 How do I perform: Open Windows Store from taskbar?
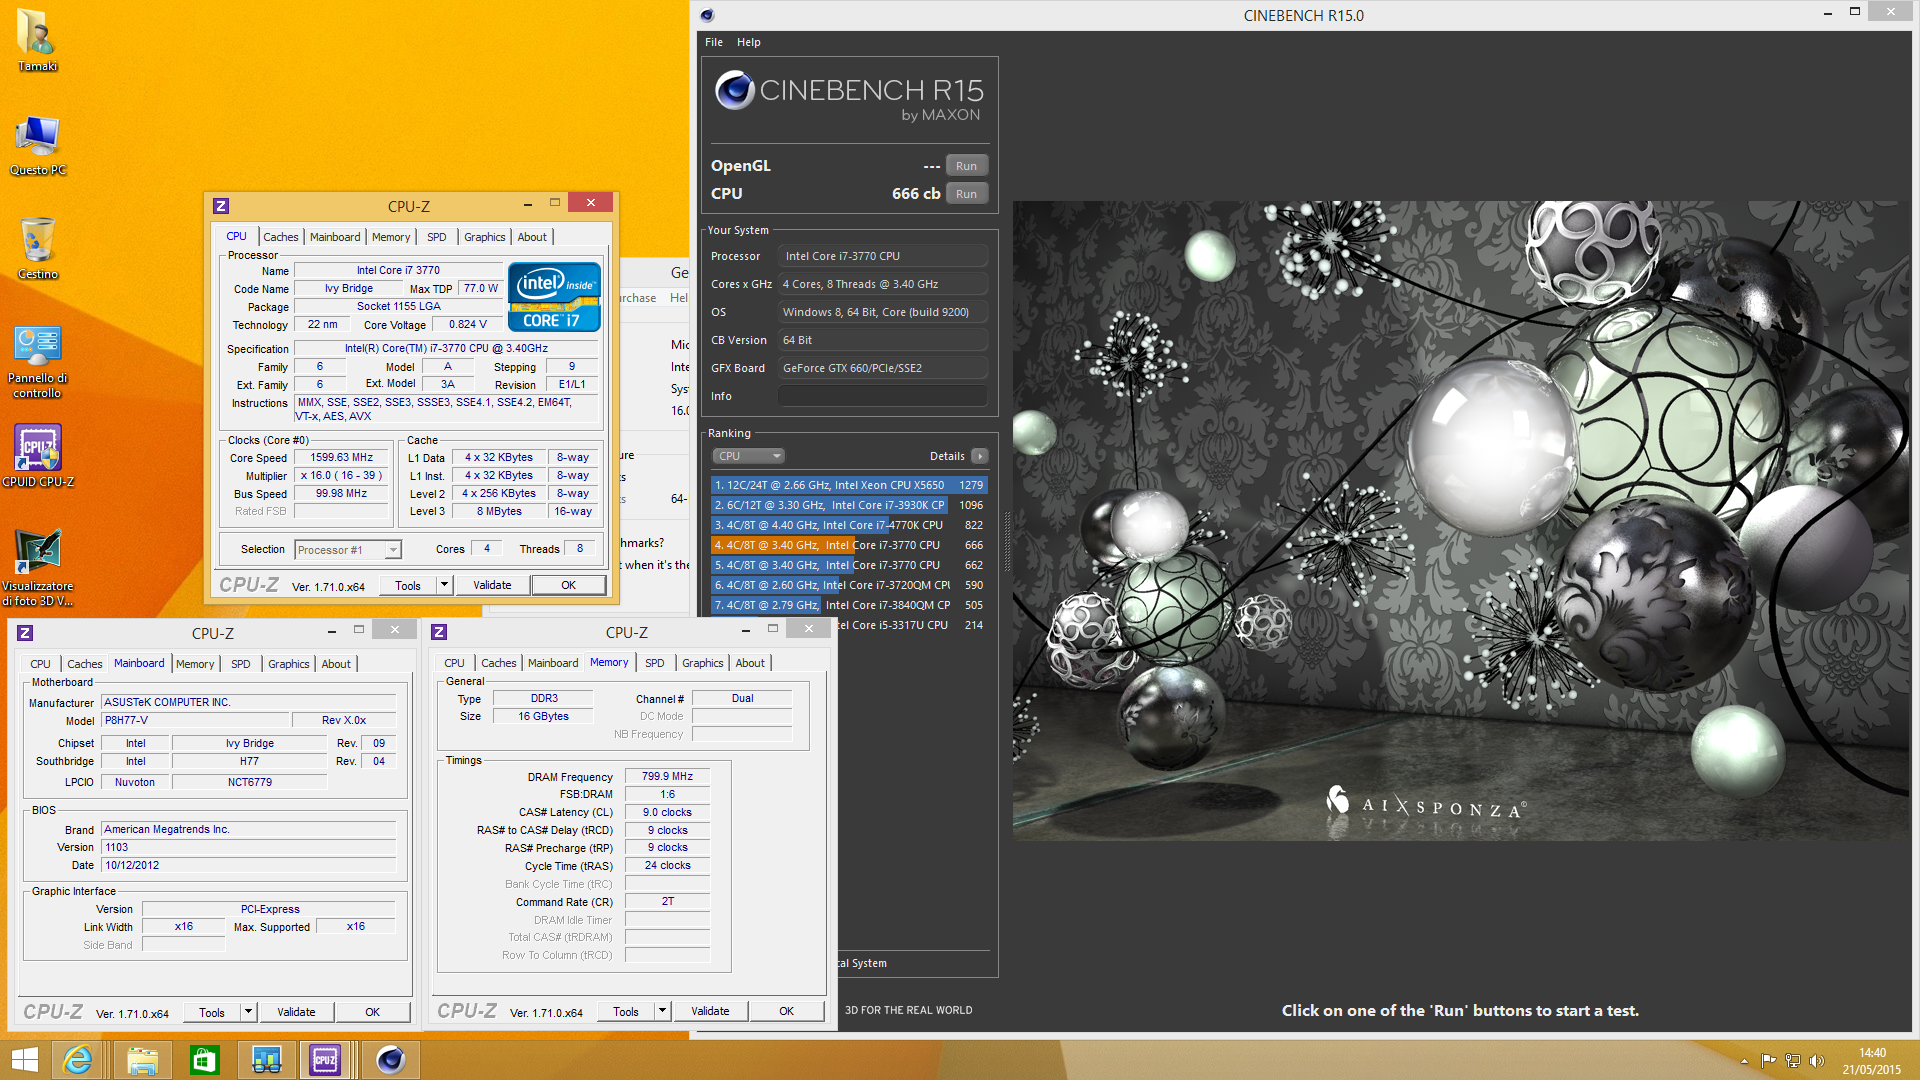(x=204, y=1060)
